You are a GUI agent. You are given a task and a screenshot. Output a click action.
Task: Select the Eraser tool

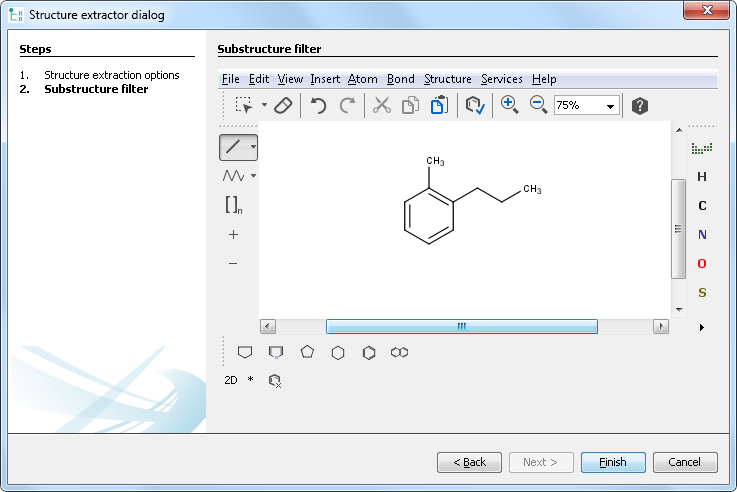[x=283, y=105]
